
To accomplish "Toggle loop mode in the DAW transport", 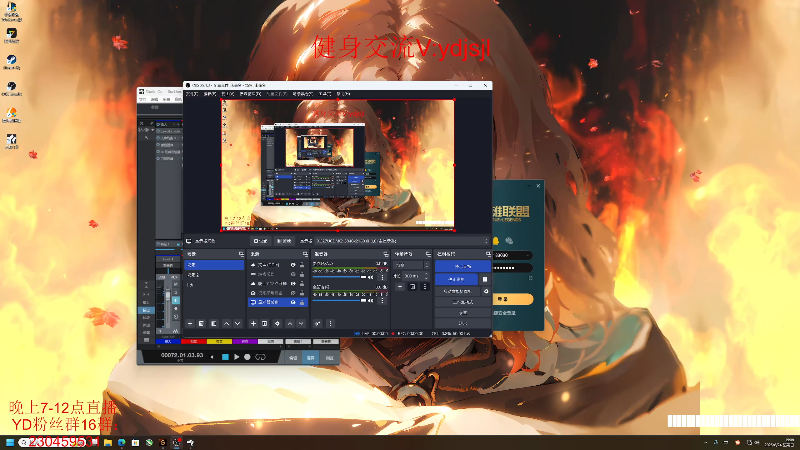I will click(x=260, y=357).
